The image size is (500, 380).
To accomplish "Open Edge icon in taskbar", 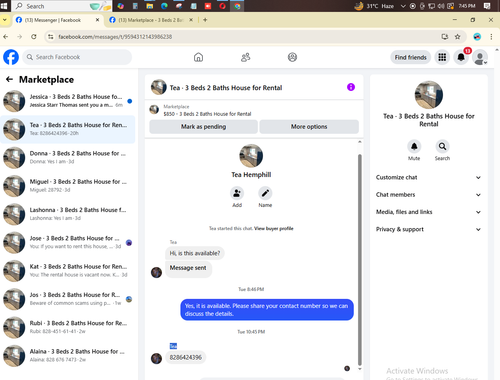I will [164, 6].
